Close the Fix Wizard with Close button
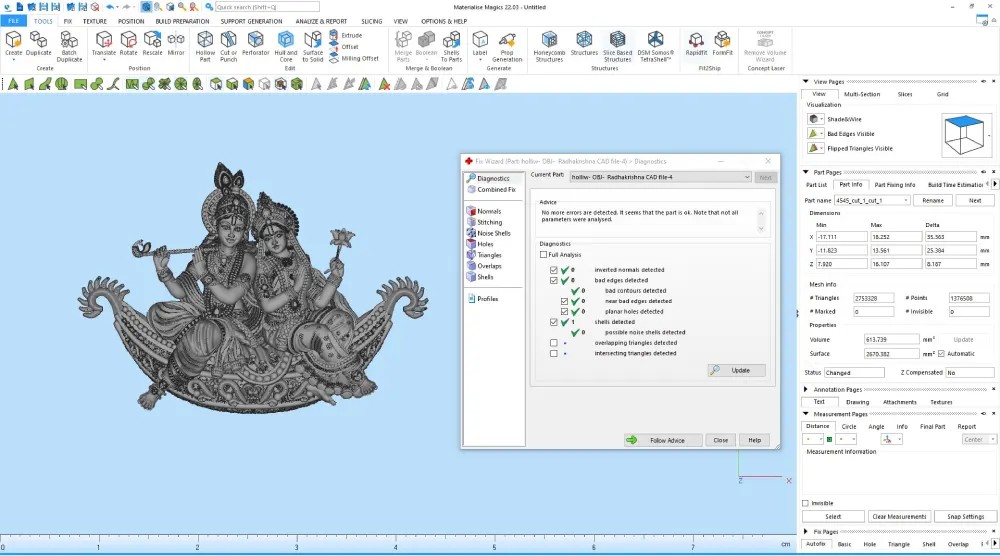Screen dimensions: 1000x556 click(x=721, y=440)
